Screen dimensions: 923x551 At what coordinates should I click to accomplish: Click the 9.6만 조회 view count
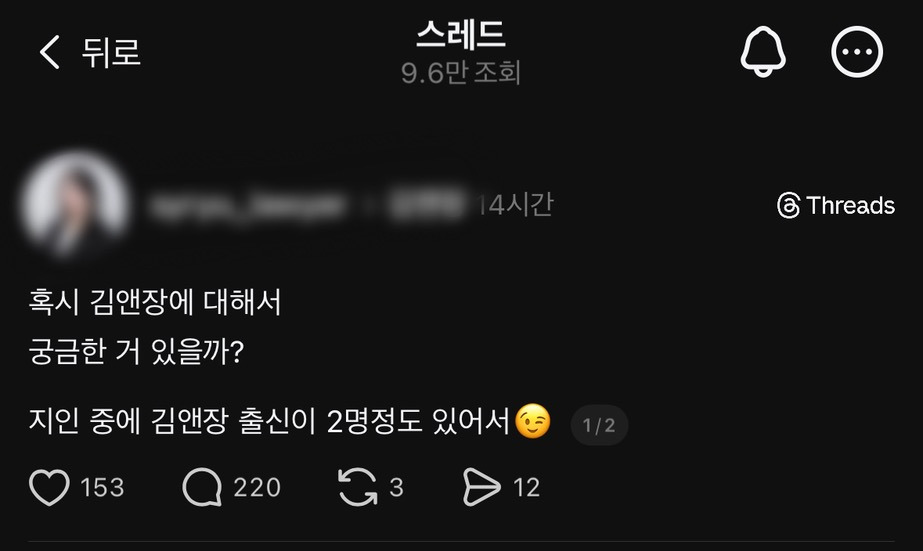[x=461, y=72]
